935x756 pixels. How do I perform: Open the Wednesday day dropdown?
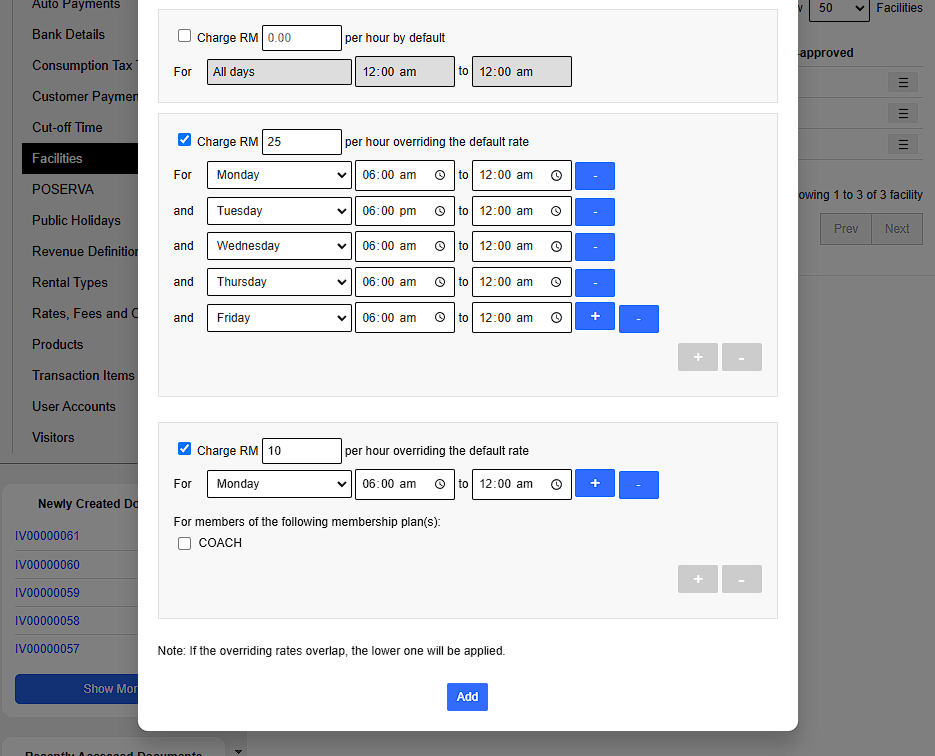coord(279,246)
